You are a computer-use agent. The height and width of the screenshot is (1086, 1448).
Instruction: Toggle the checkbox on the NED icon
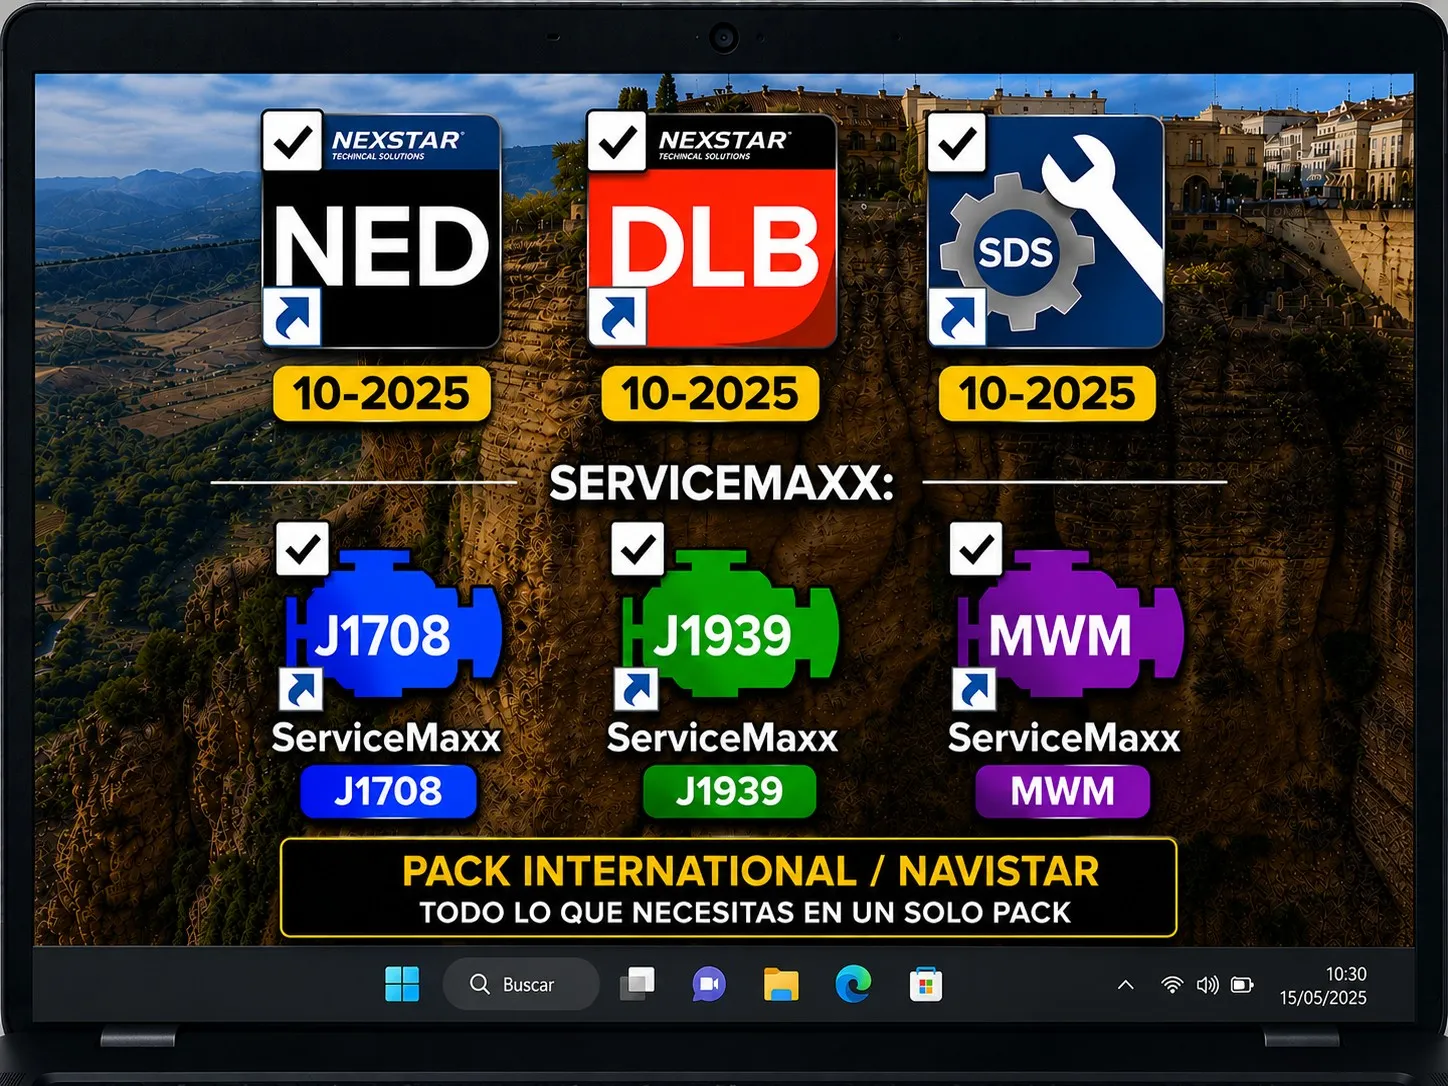292,141
